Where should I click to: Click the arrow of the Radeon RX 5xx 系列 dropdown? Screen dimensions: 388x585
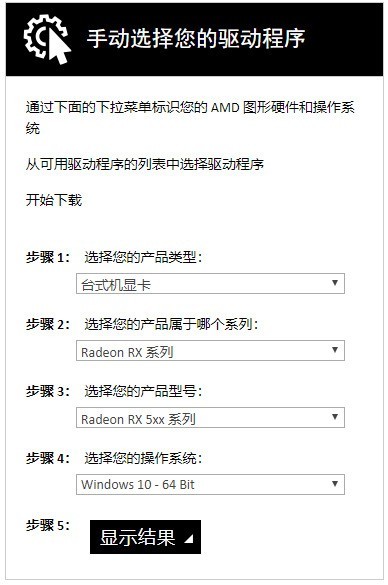[335, 417]
